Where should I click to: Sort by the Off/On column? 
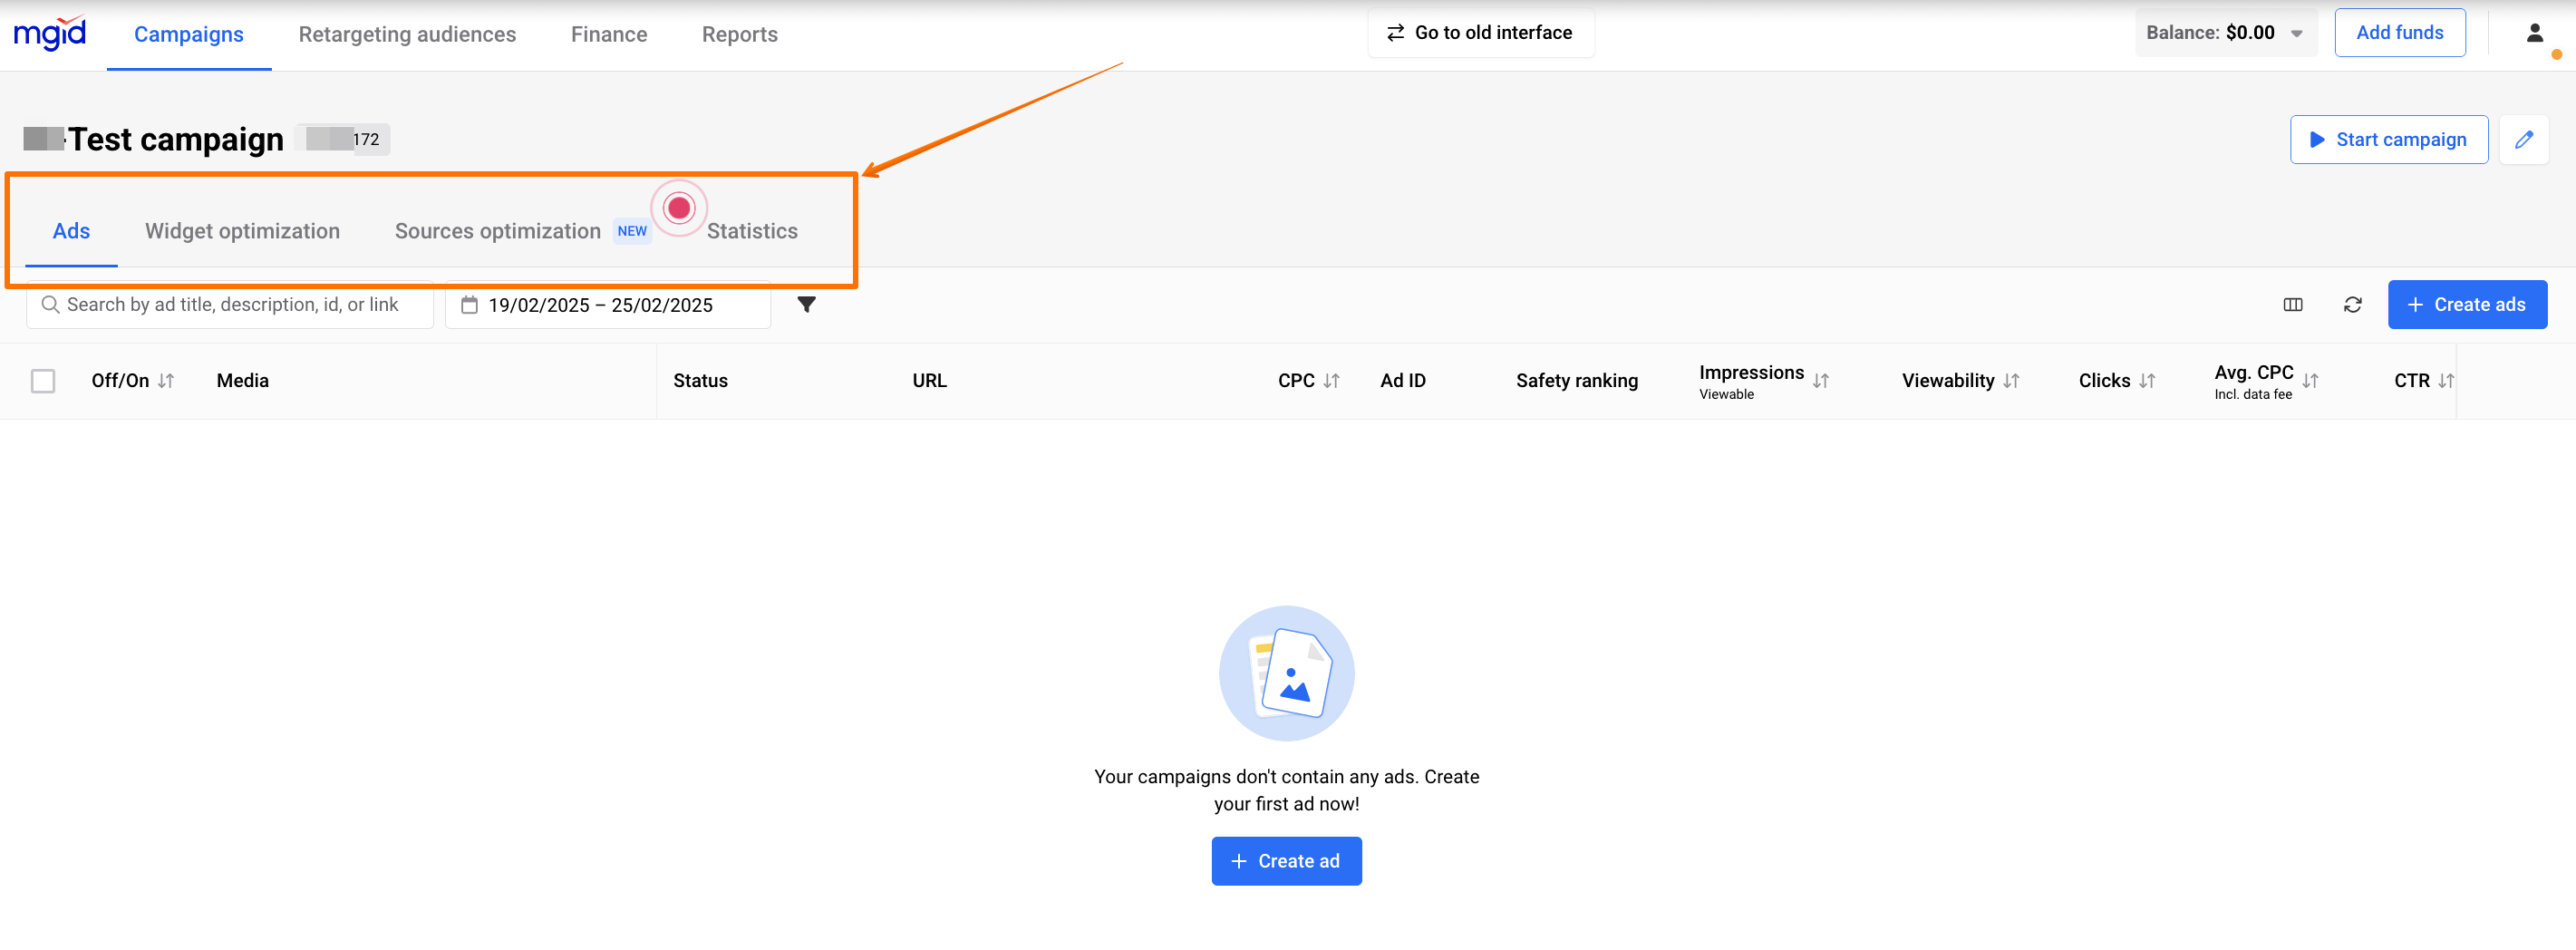tap(166, 381)
